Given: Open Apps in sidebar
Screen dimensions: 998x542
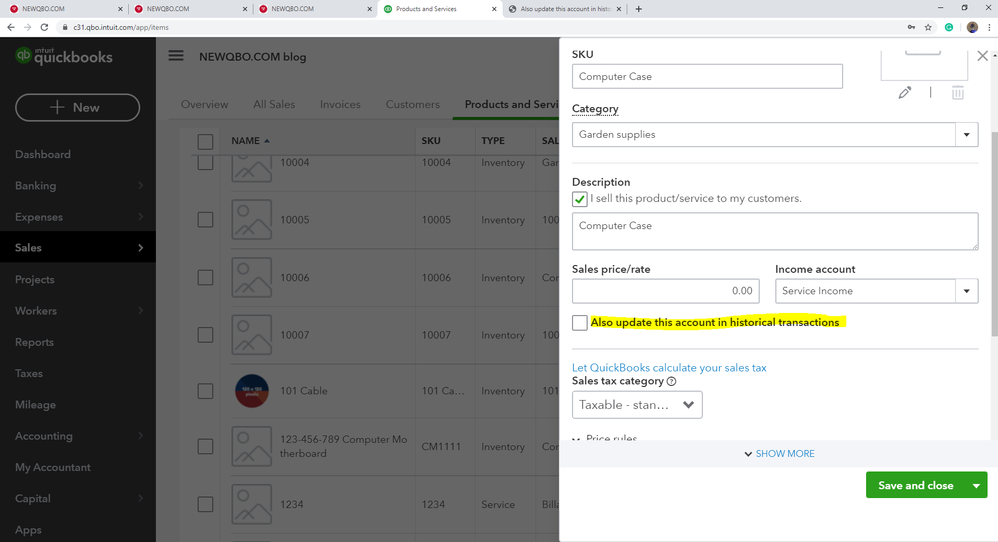Looking at the screenshot, I should pyautogui.click(x=28, y=529).
